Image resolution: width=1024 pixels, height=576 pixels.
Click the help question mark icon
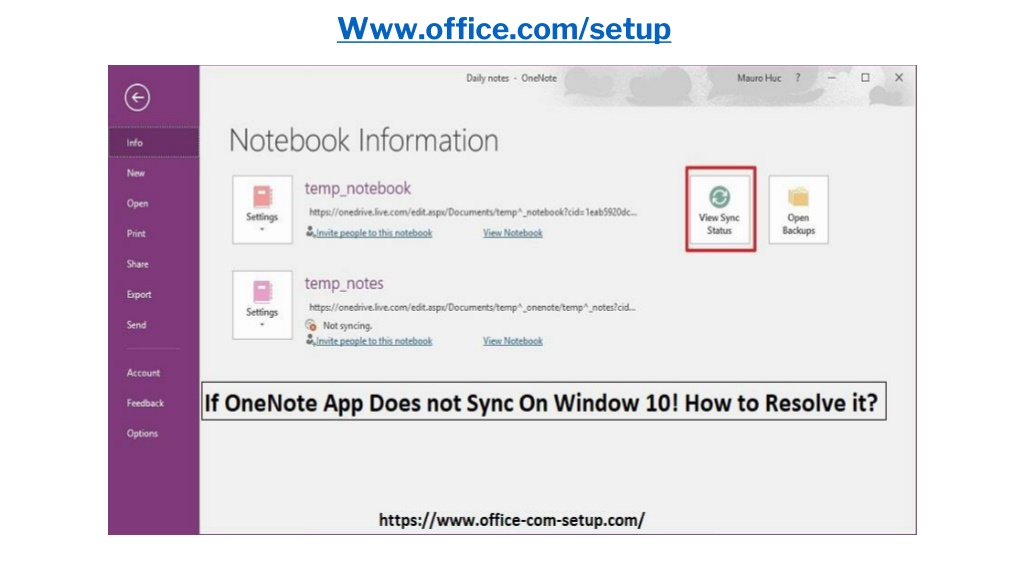[x=797, y=78]
